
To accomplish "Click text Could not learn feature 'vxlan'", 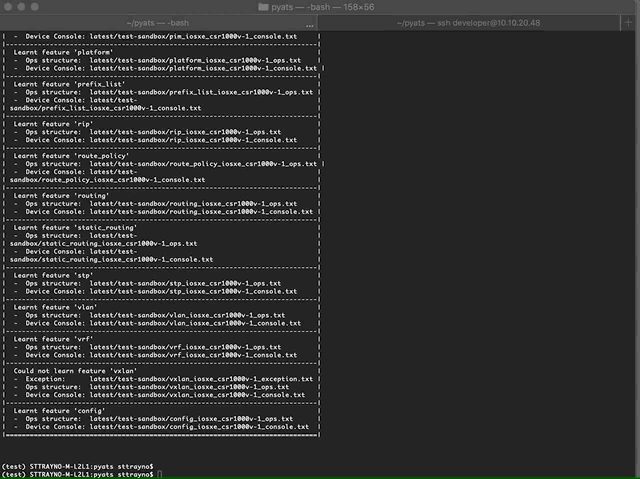I will 76,371.
